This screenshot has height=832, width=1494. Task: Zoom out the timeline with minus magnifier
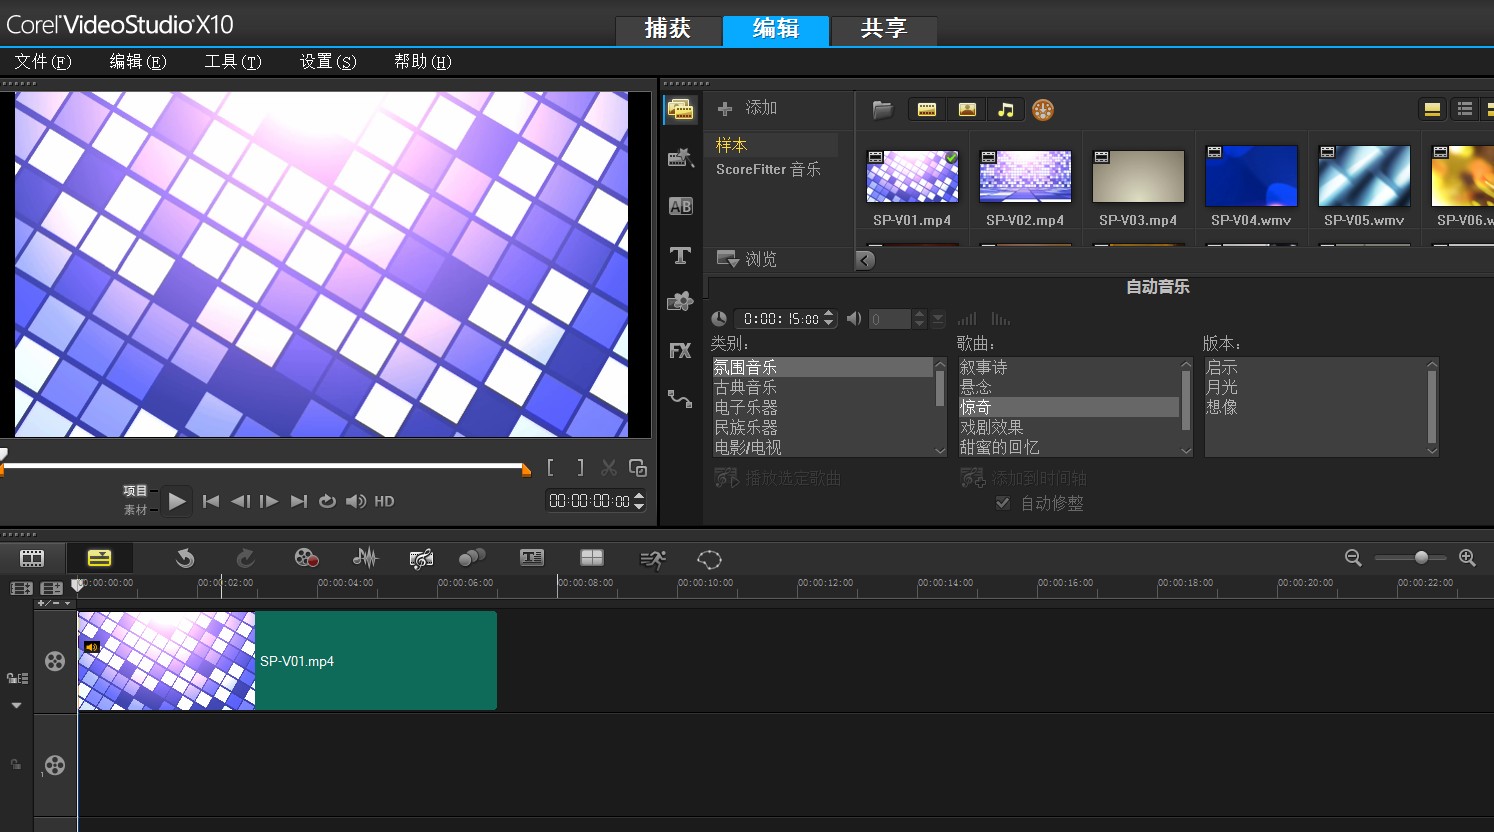click(x=1353, y=558)
